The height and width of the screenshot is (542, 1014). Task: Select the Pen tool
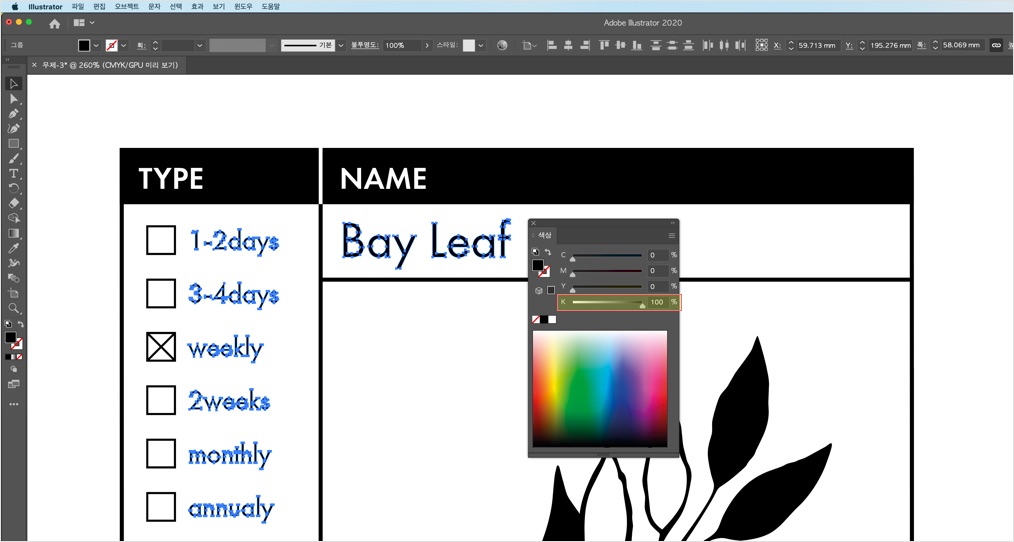click(13, 113)
